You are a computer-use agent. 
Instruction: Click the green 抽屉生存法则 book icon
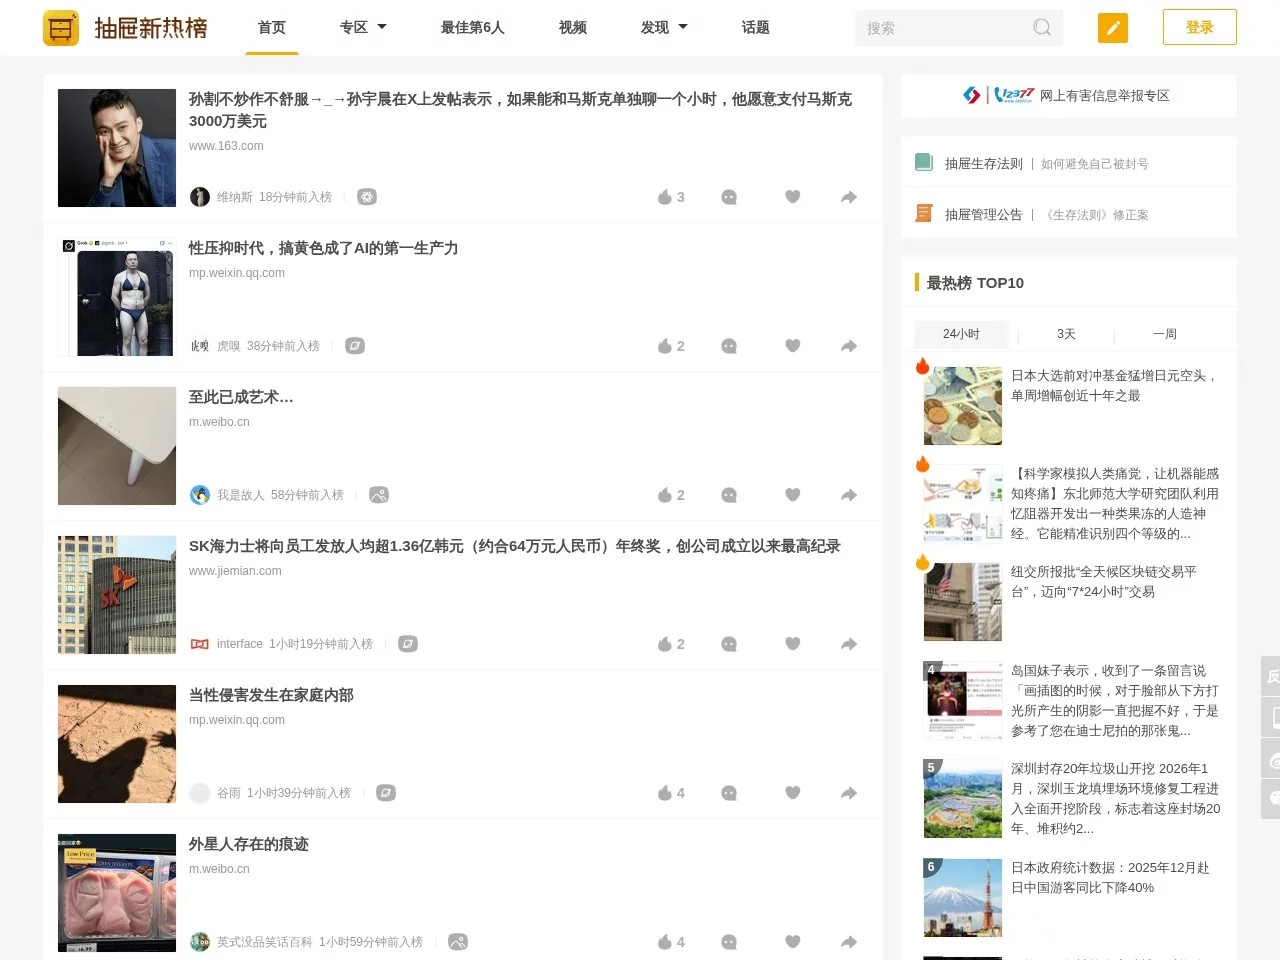(924, 161)
